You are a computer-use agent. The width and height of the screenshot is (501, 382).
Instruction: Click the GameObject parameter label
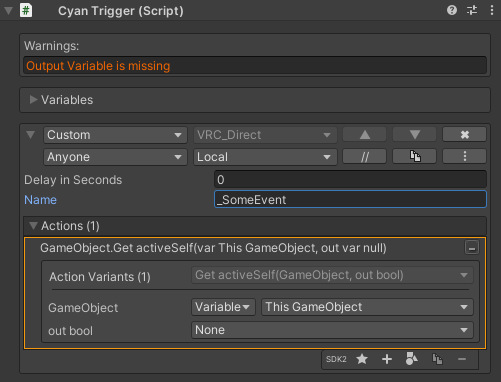[x=83, y=308]
